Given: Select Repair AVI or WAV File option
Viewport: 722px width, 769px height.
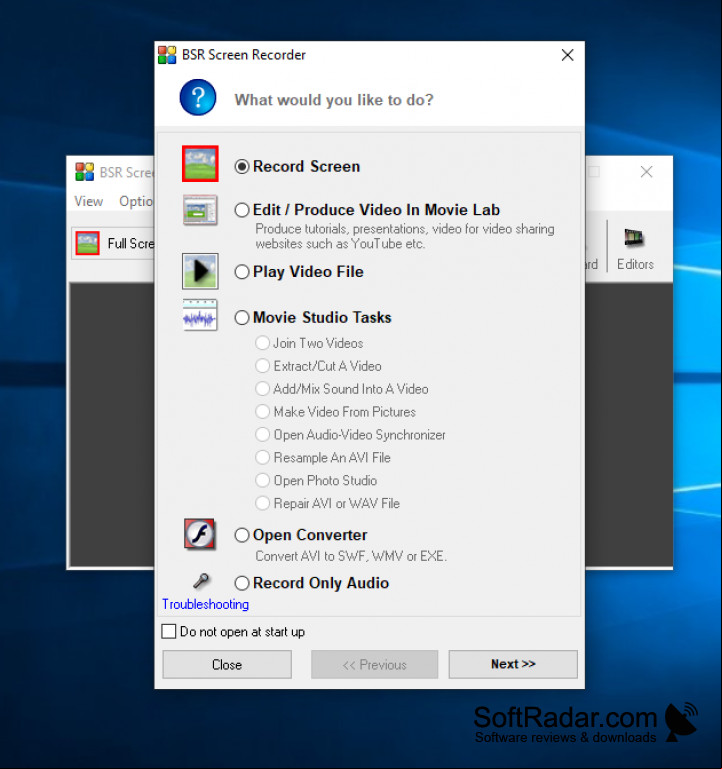Looking at the screenshot, I should [x=262, y=503].
